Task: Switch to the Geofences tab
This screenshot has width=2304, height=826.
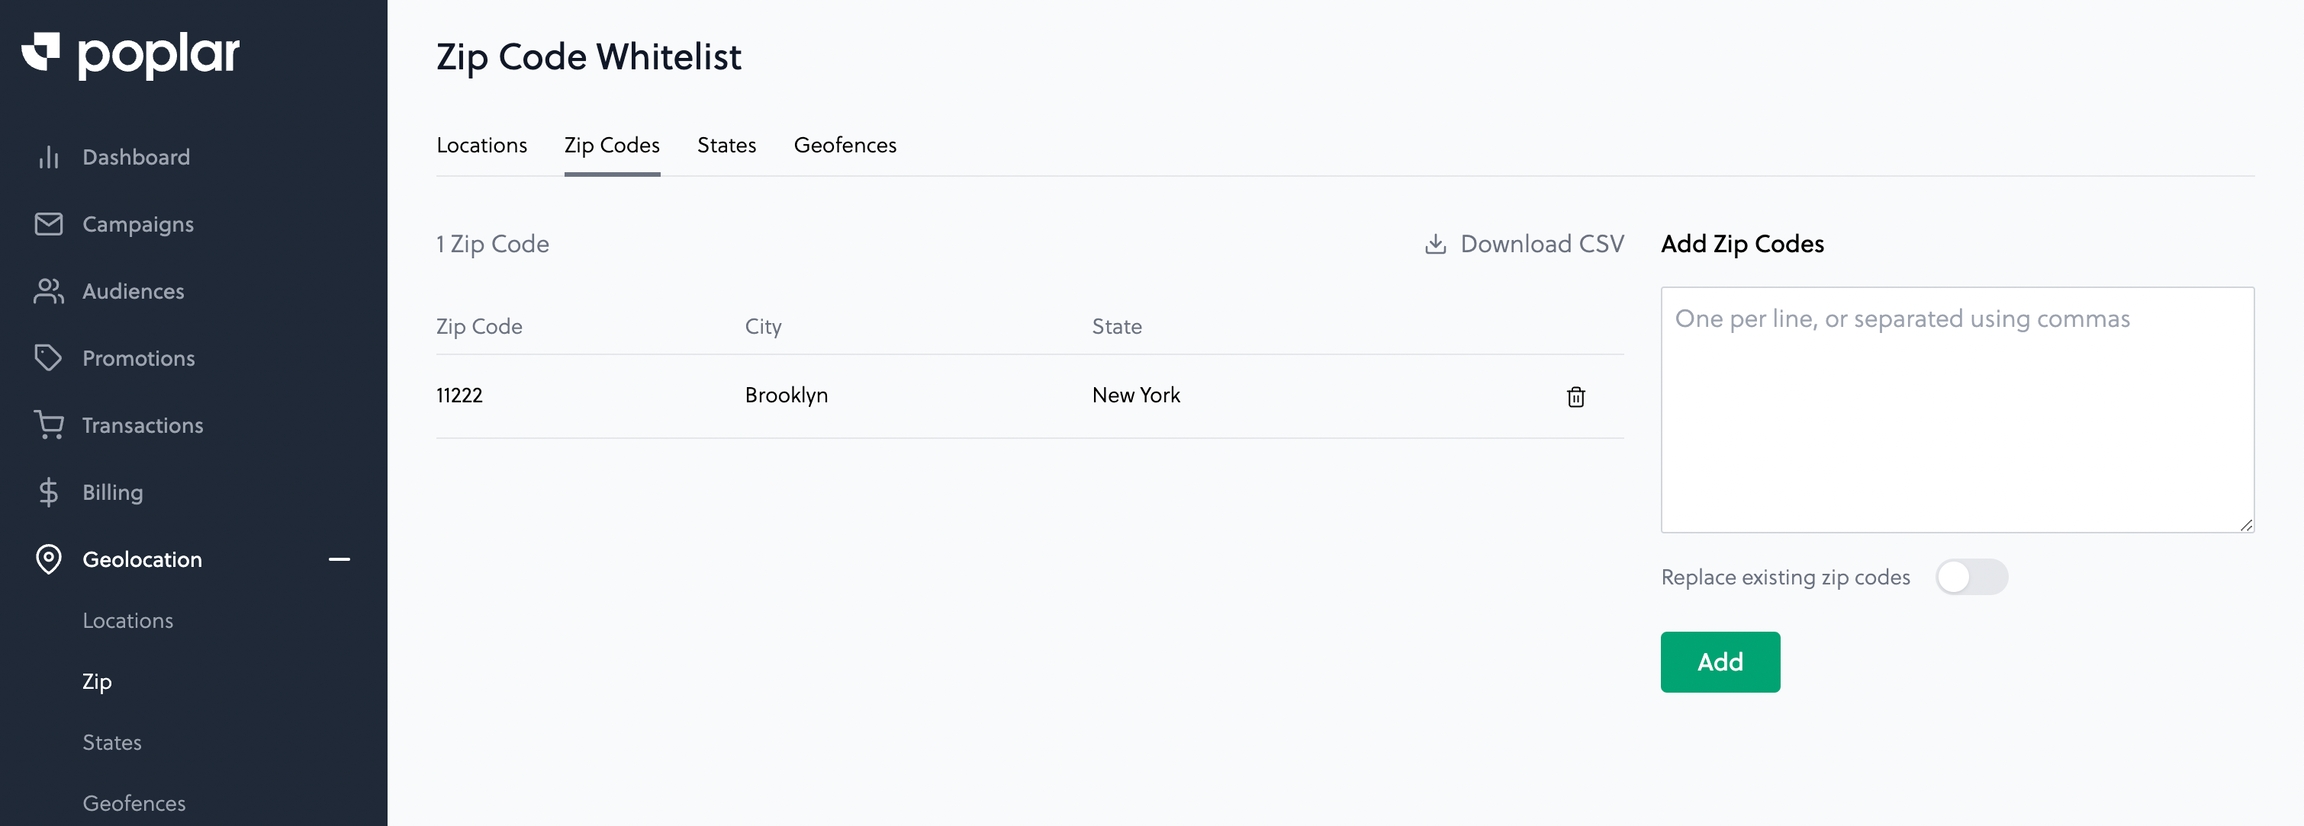Action: 844,145
